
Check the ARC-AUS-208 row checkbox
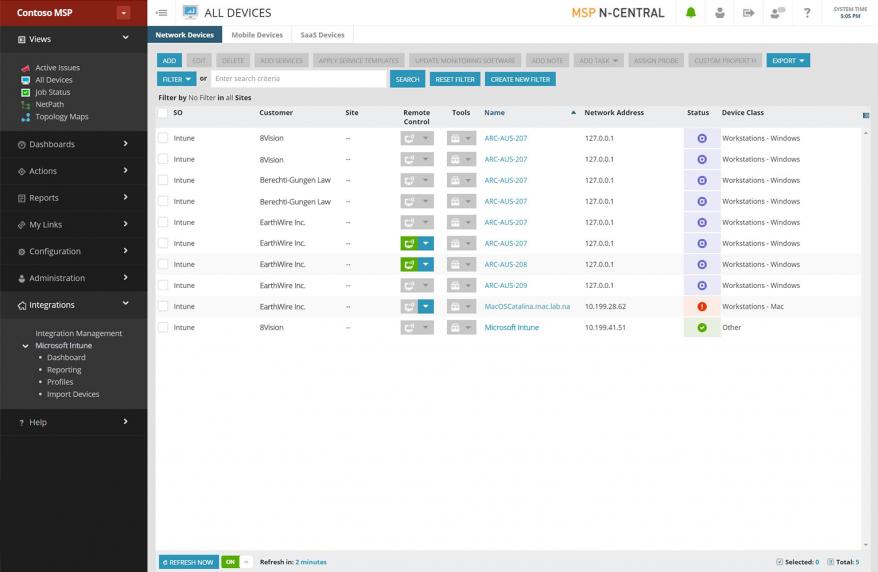pos(162,264)
